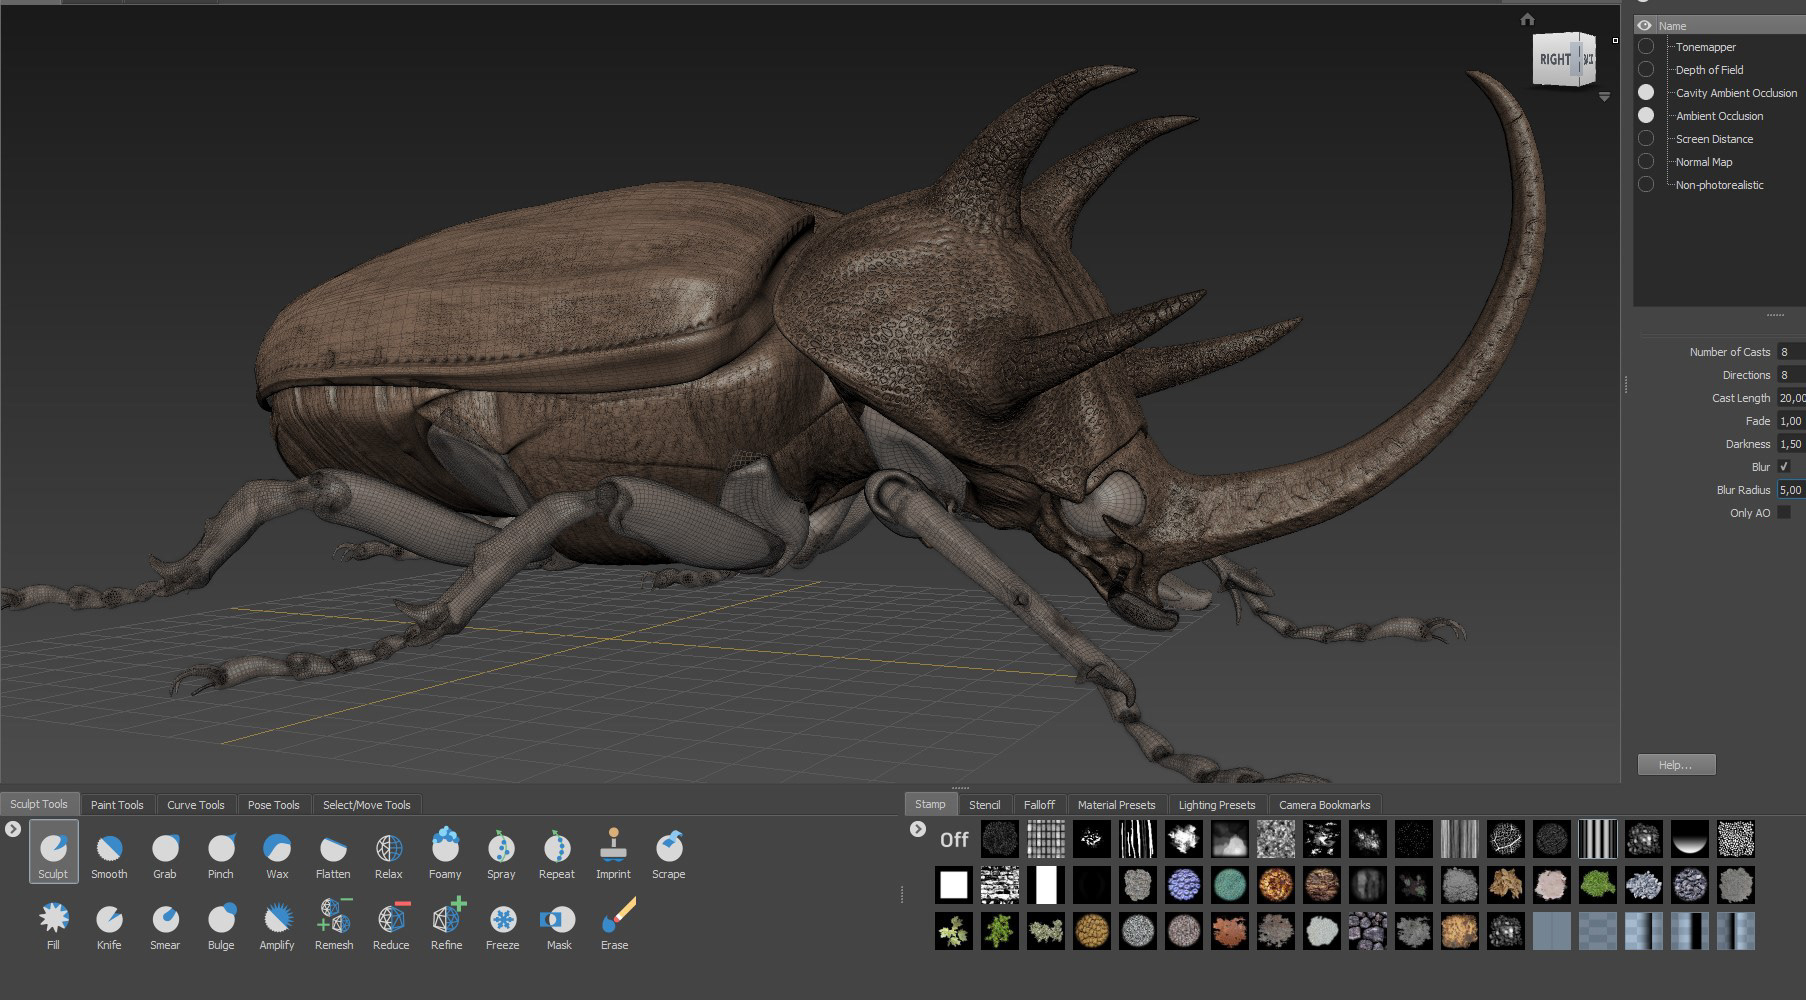
Task: Click the Blur Radius value field
Action: 1790,490
